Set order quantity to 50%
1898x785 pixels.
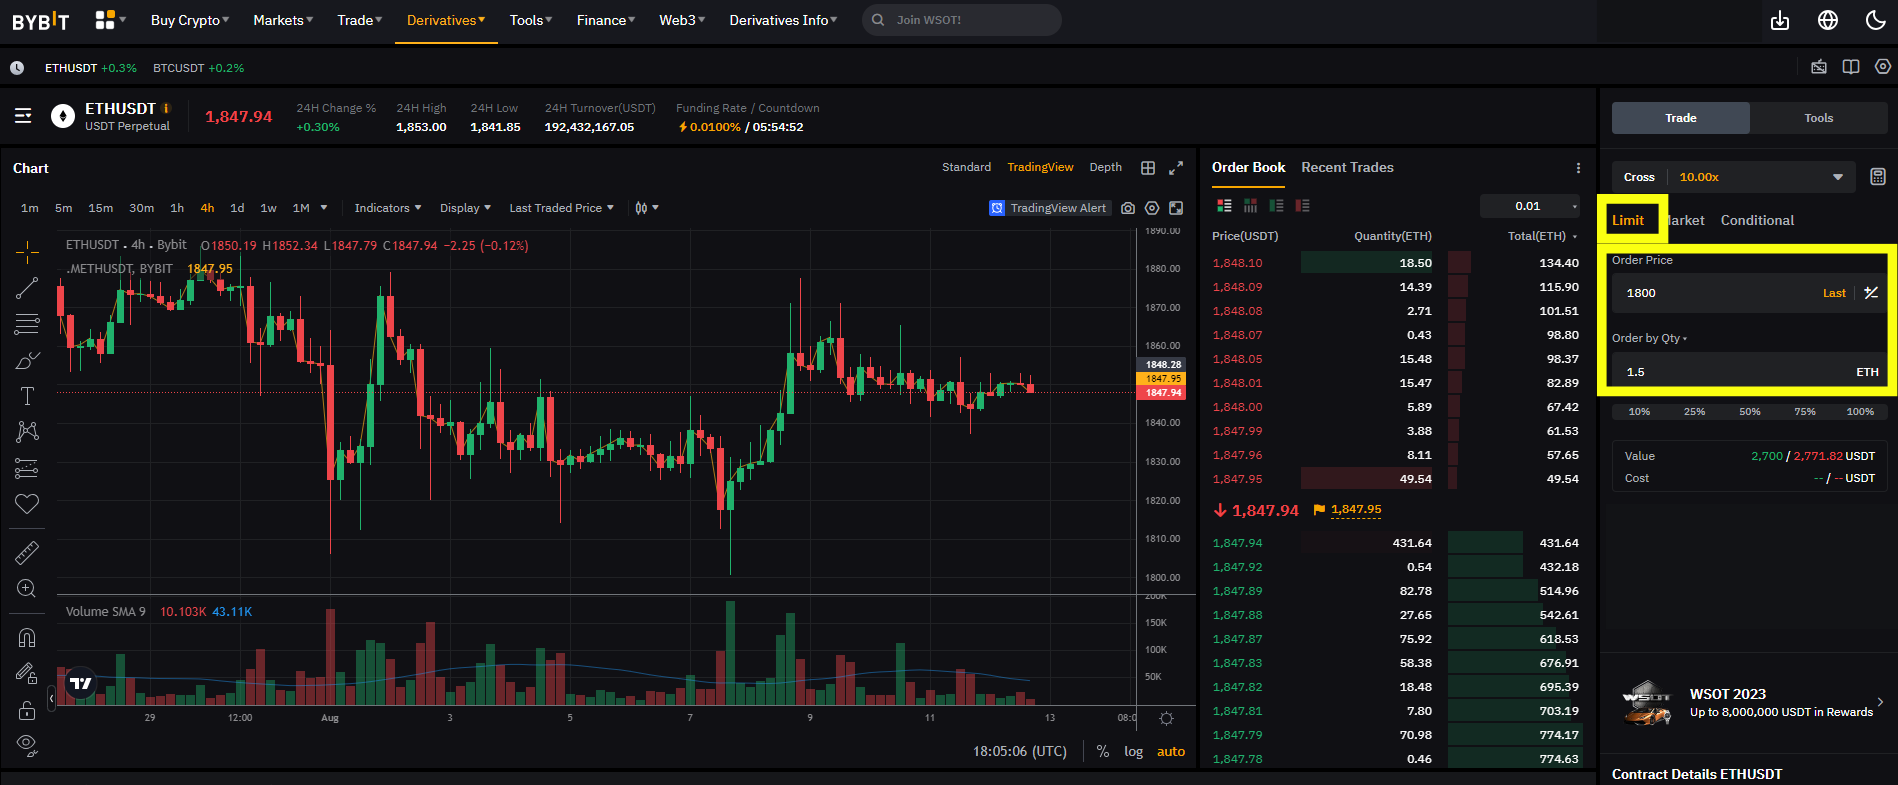pos(1749,412)
